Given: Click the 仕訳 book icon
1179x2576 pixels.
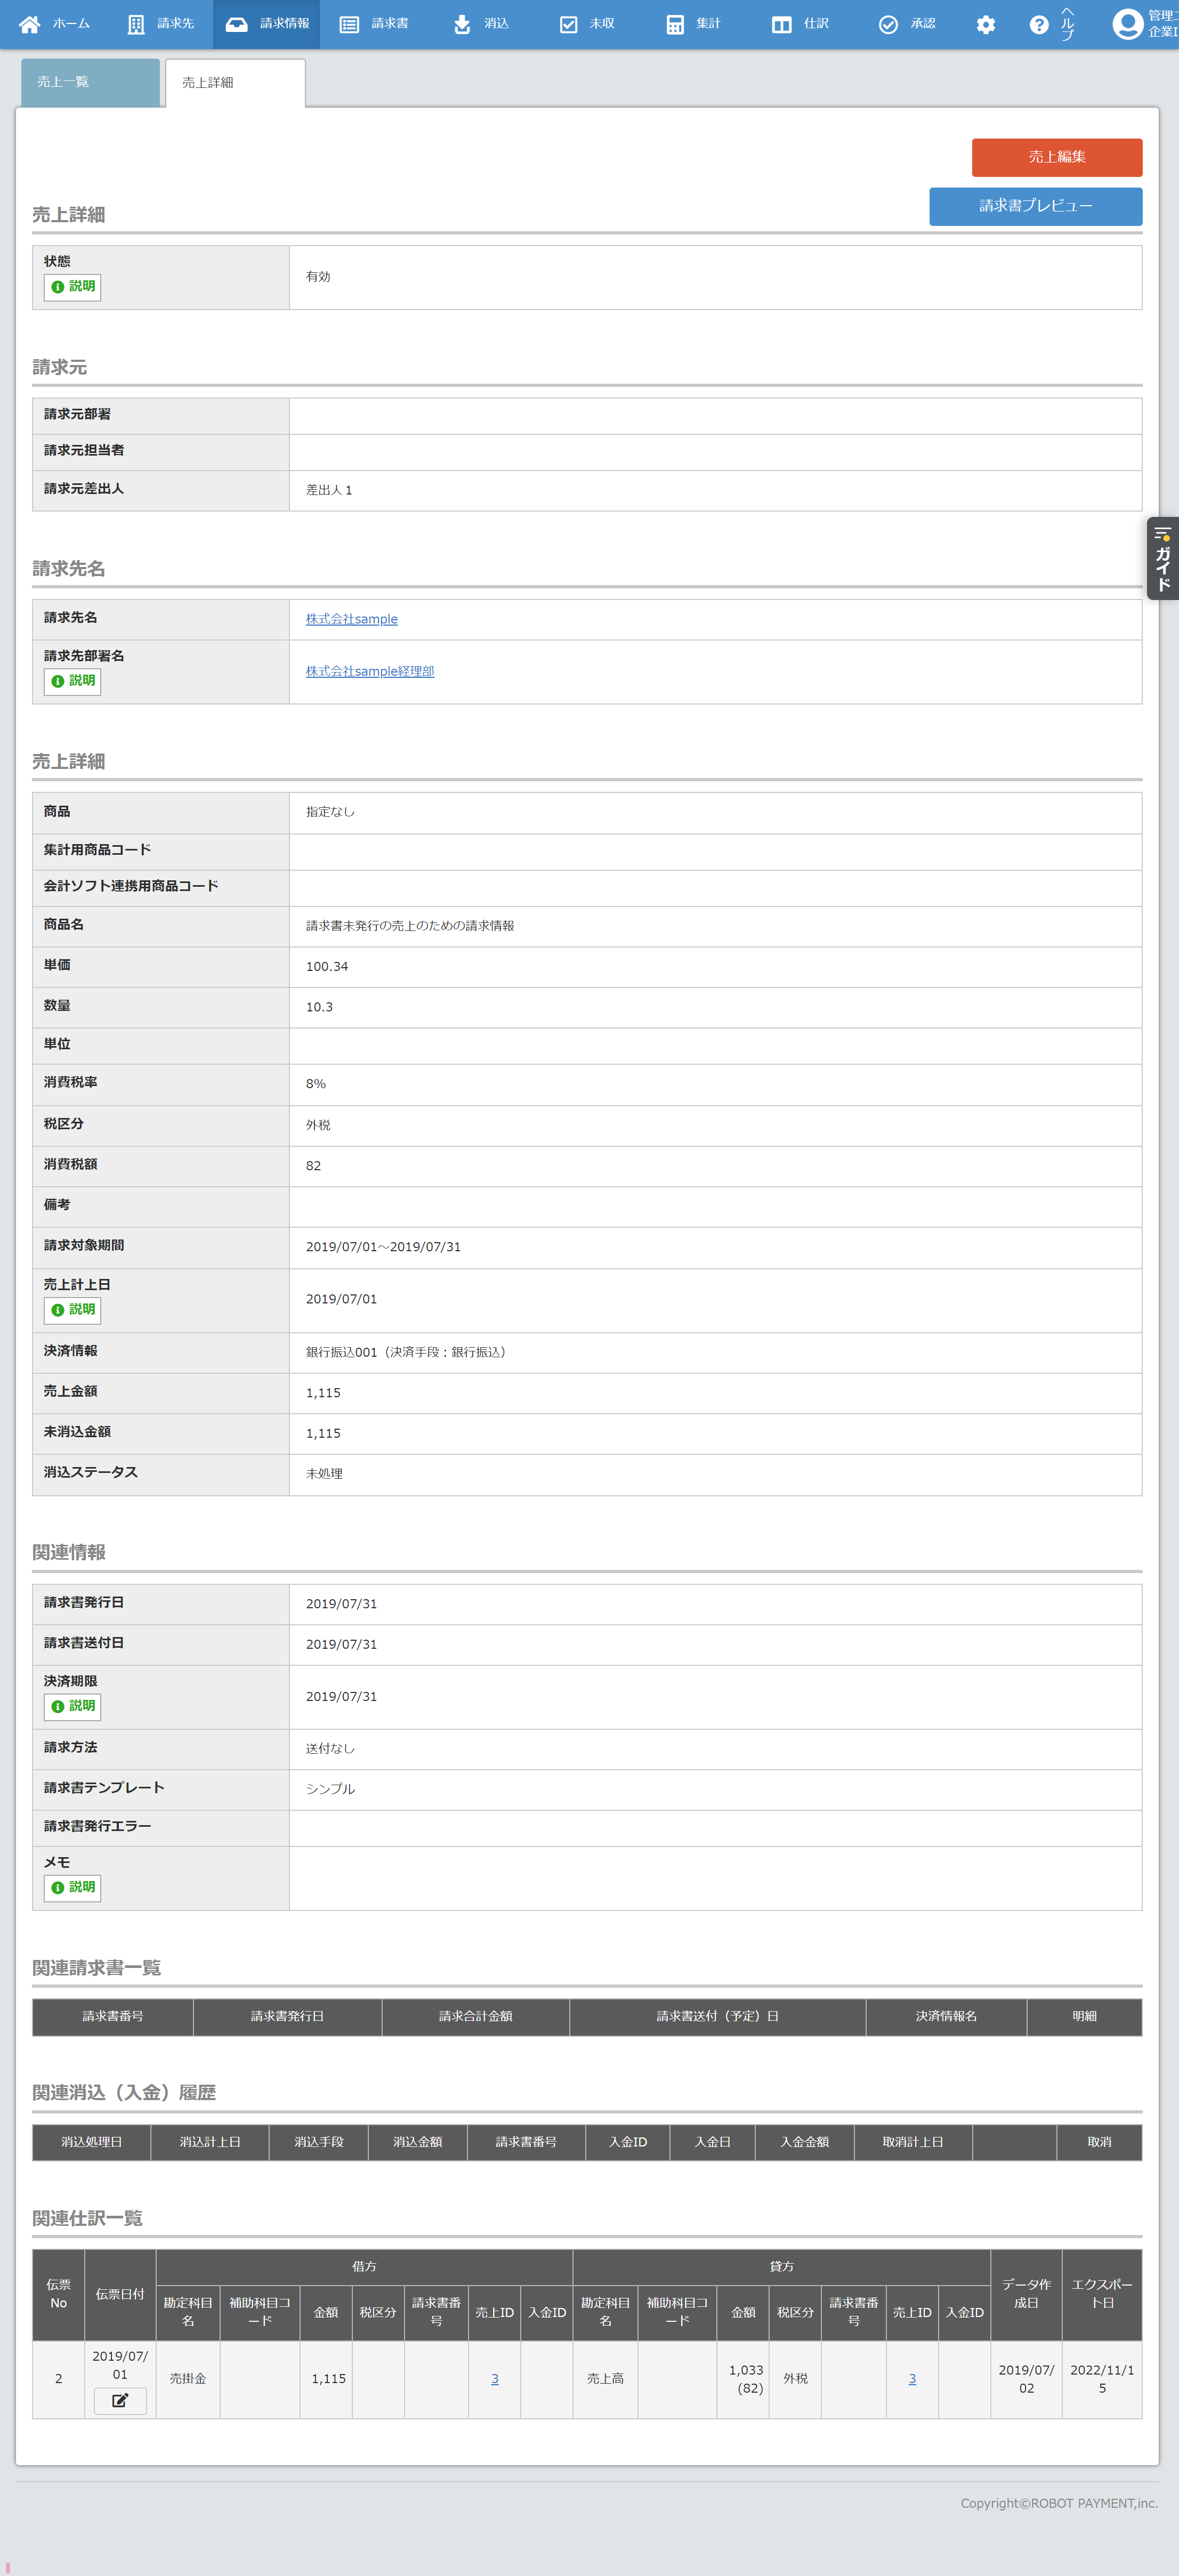Looking at the screenshot, I should [x=782, y=24].
